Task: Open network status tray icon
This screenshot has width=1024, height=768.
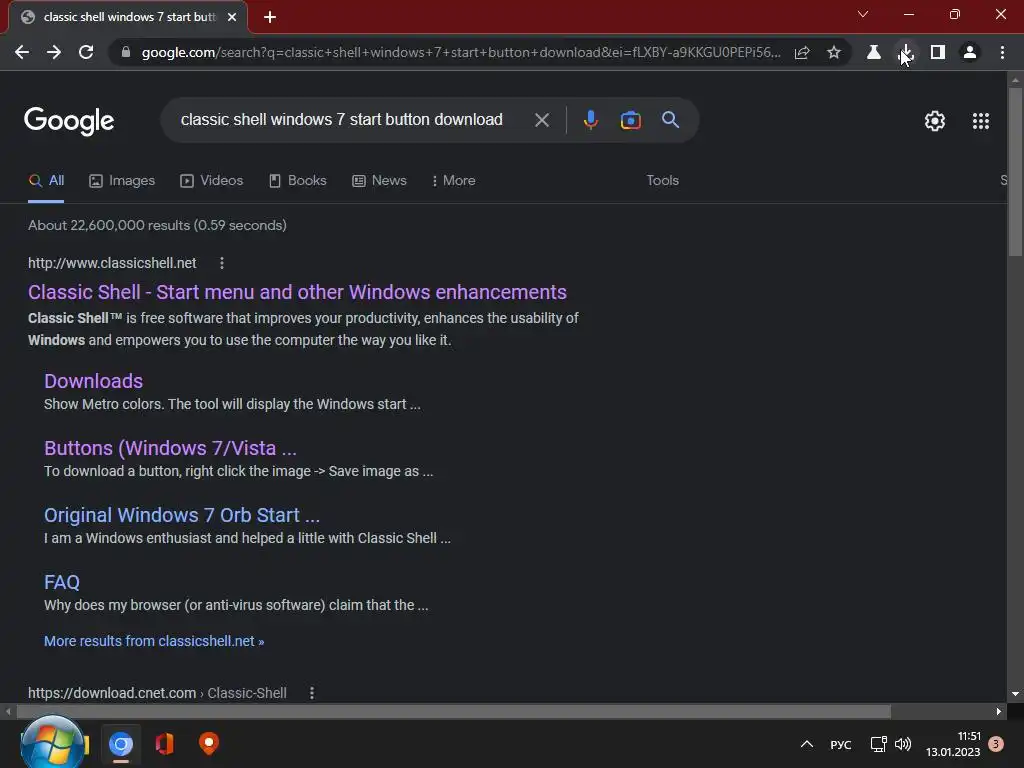Action: pos(878,744)
